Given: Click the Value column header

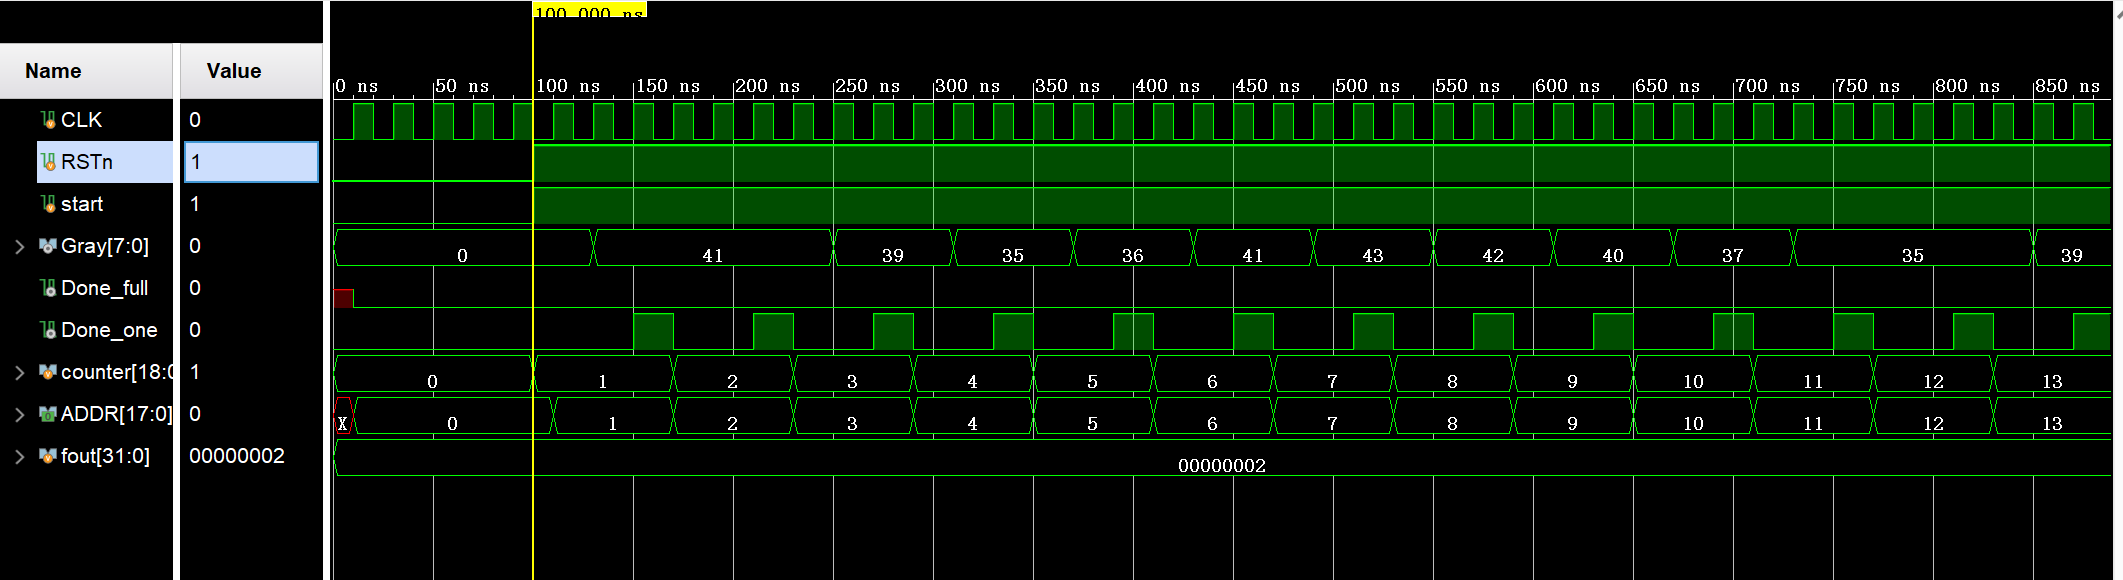Looking at the screenshot, I should point(251,71).
